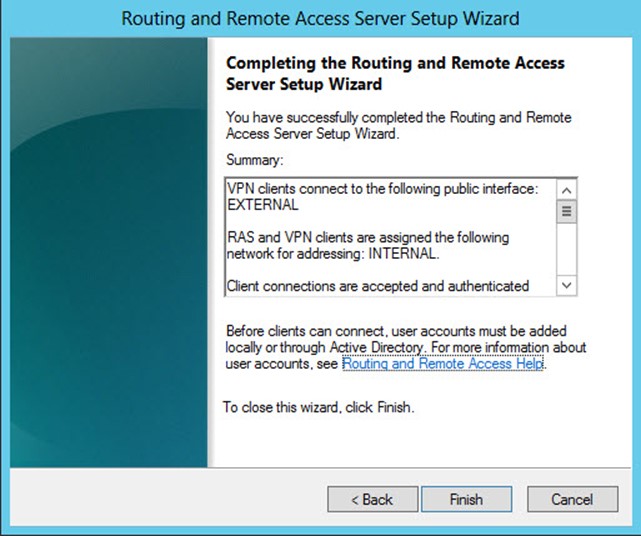Click 'To close this wizard, click Finish.' text
This screenshot has width=641, height=536.
click(x=319, y=407)
